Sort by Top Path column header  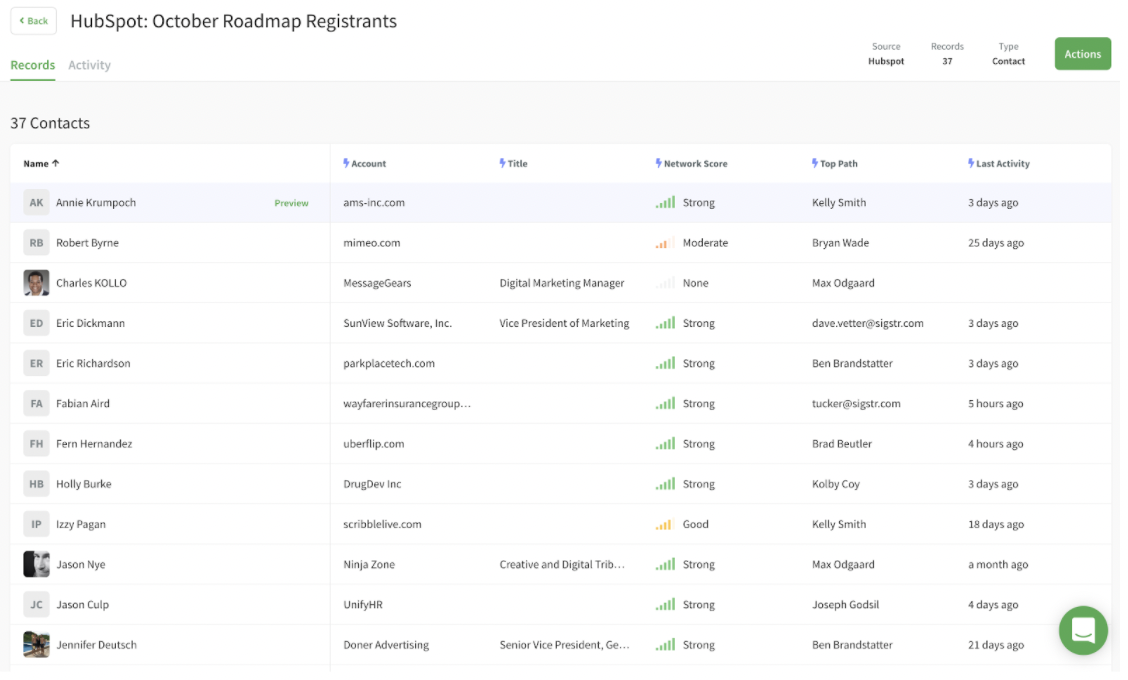pyautogui.click(x=839, y=164)
